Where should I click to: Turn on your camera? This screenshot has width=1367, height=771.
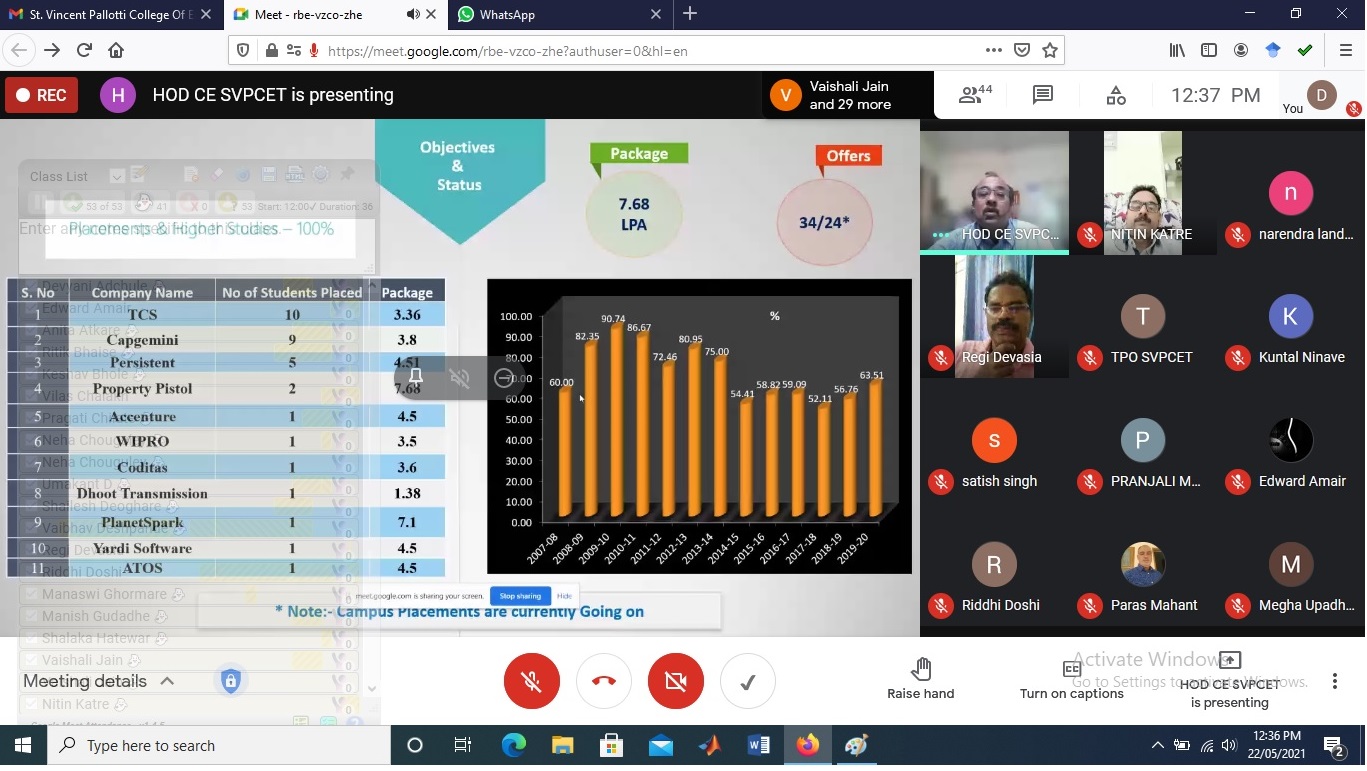coord(676,681)
